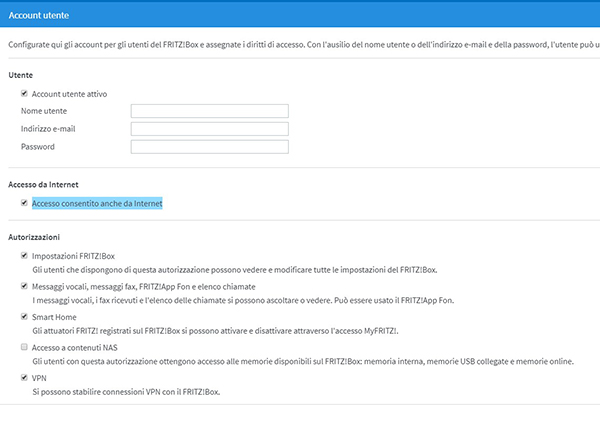Viewport: 600px width, 431px height.
Task: Click description 'Gli utenti con questa autorizzazione ottengono'
Action: tap(303, 361)
